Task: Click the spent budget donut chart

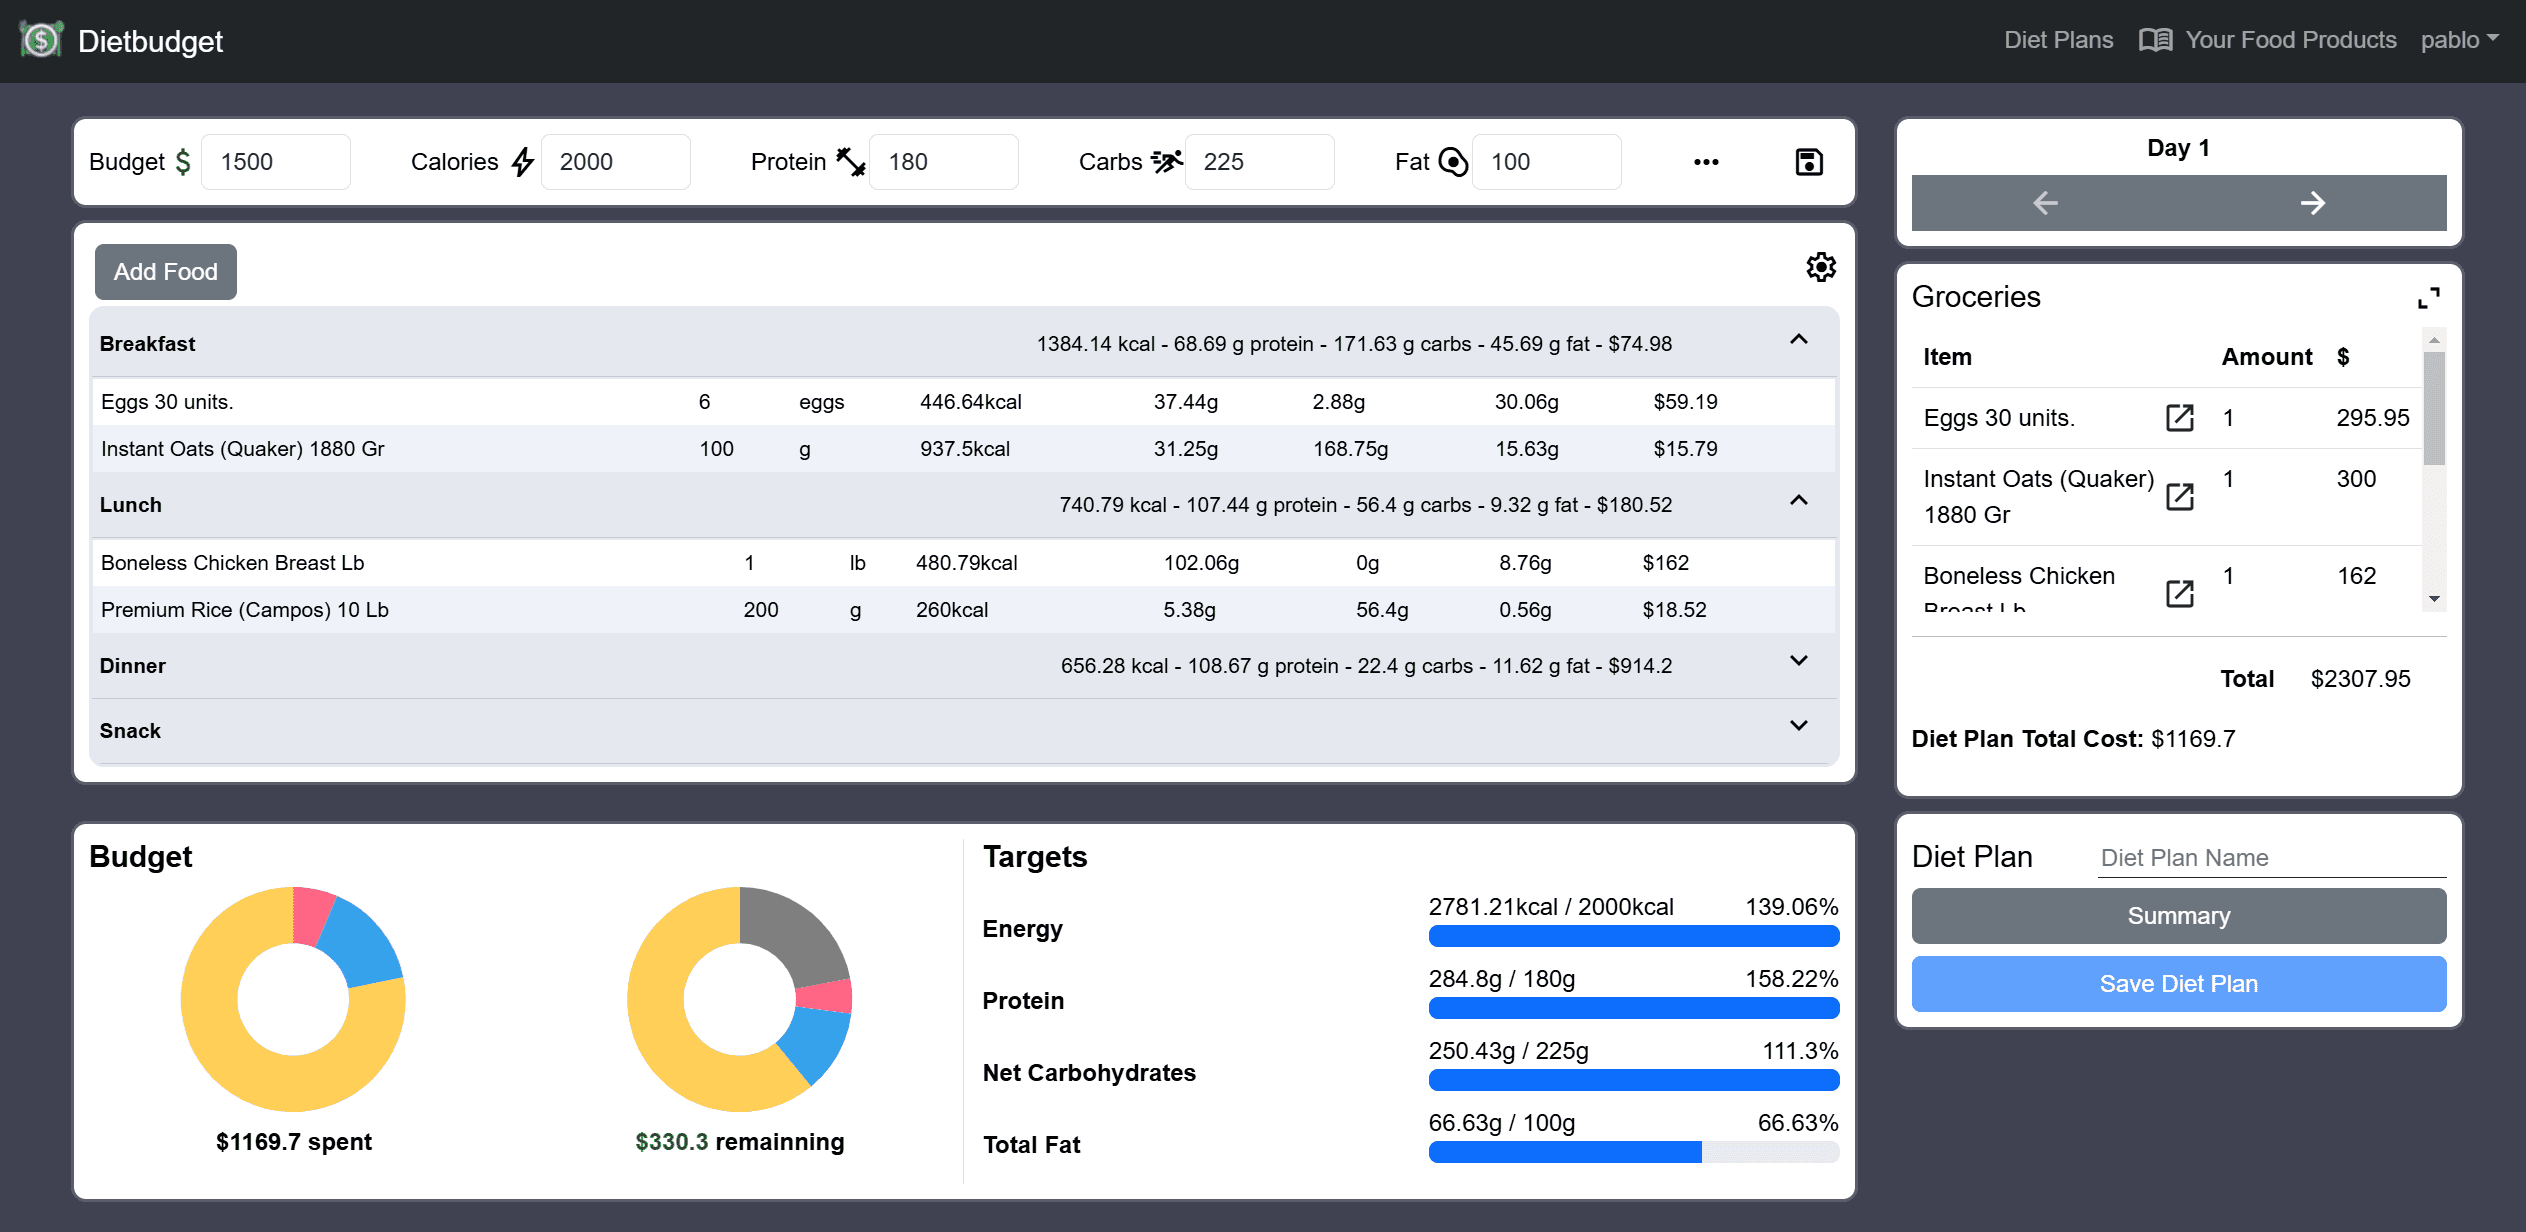Action: [x=293, y=999]
